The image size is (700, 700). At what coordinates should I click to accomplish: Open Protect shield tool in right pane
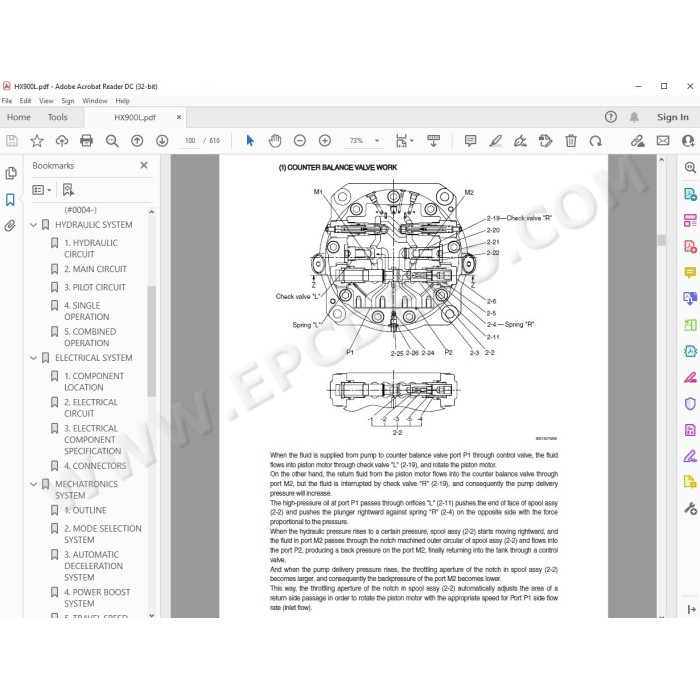pos(690,404)
